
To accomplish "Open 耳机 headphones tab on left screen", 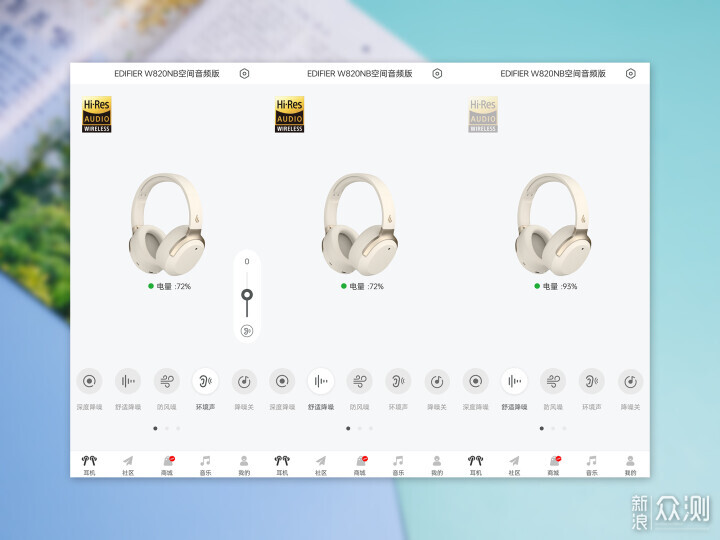I will [89, 465].
